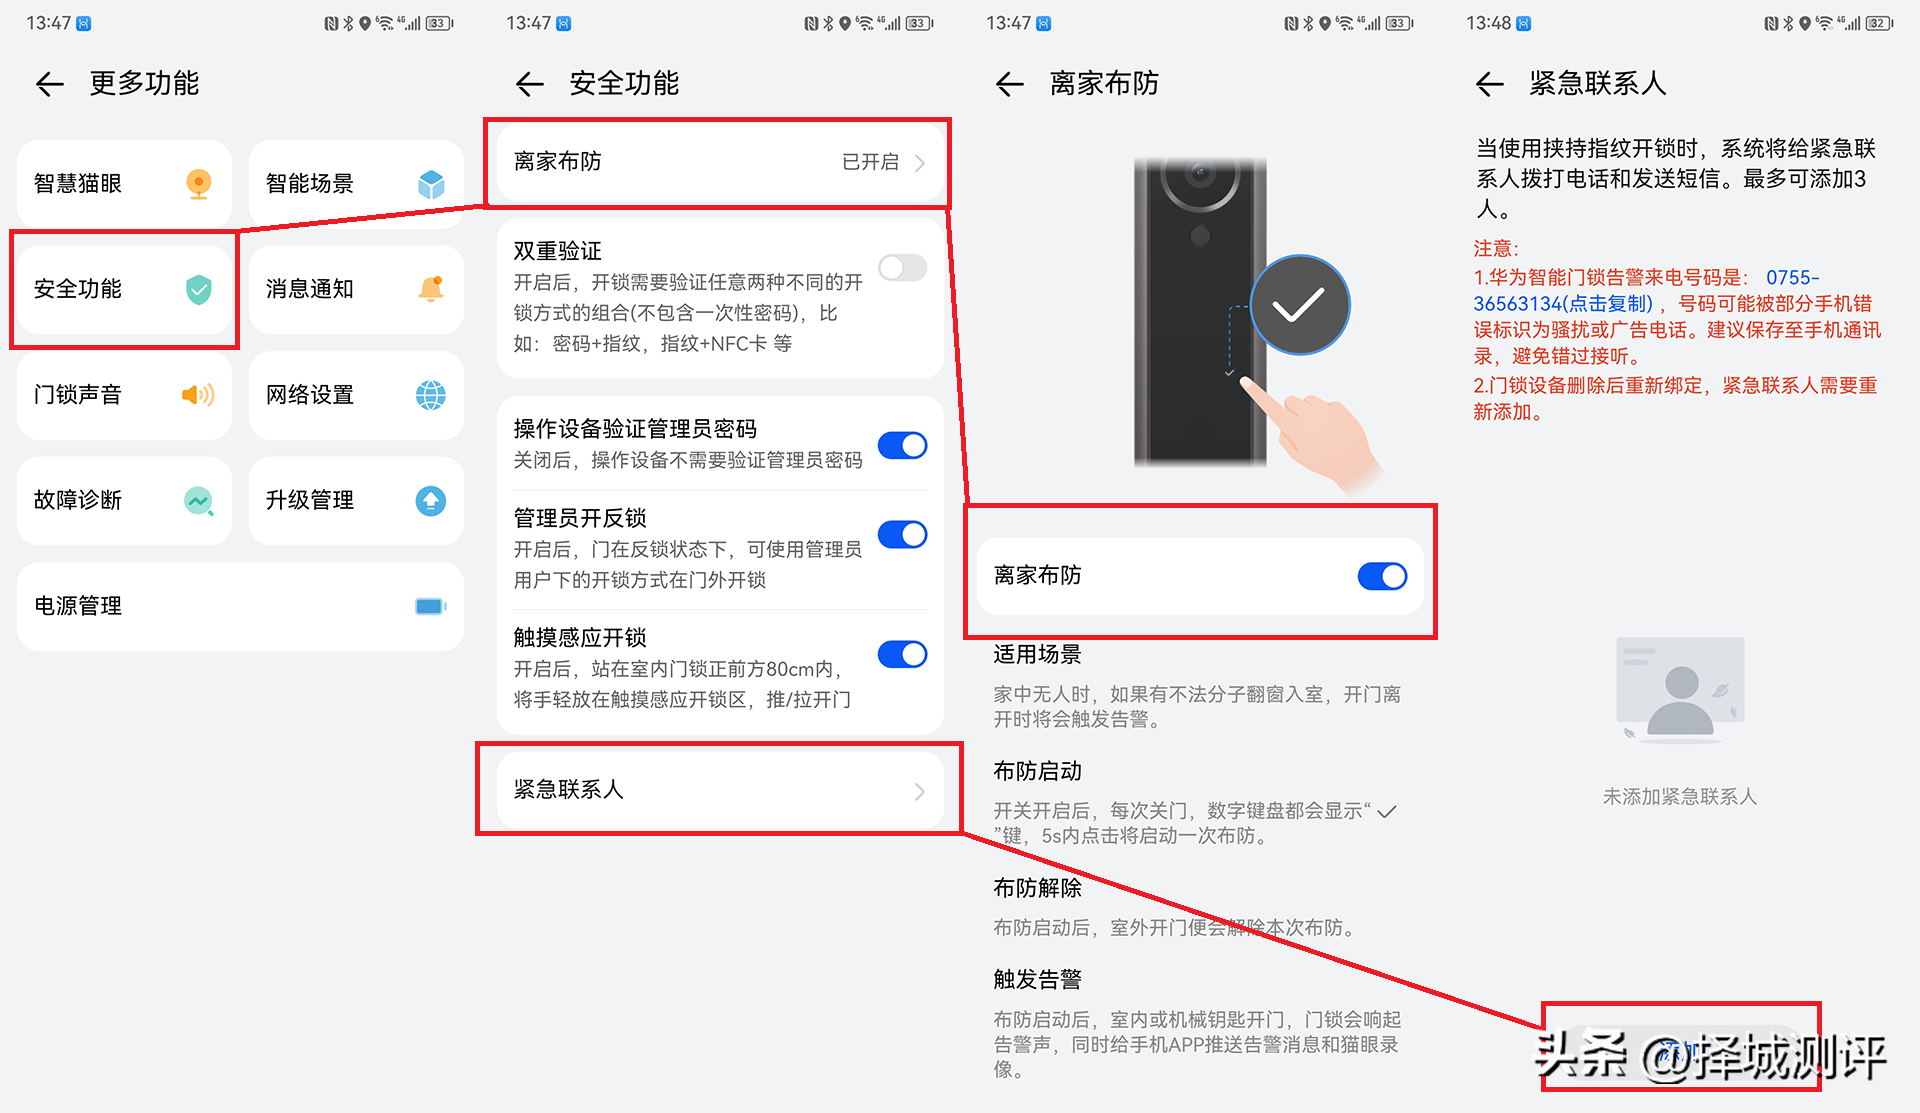Viewport: 1920px width, 1113px height.
Task: Go back from 紧急联系人 page
Action: coord(1490,84)
